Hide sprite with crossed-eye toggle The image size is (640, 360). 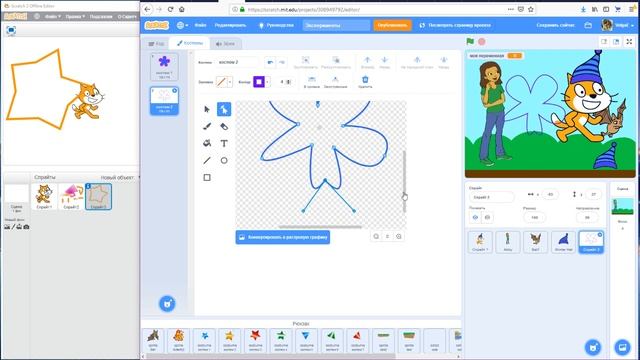487,218
